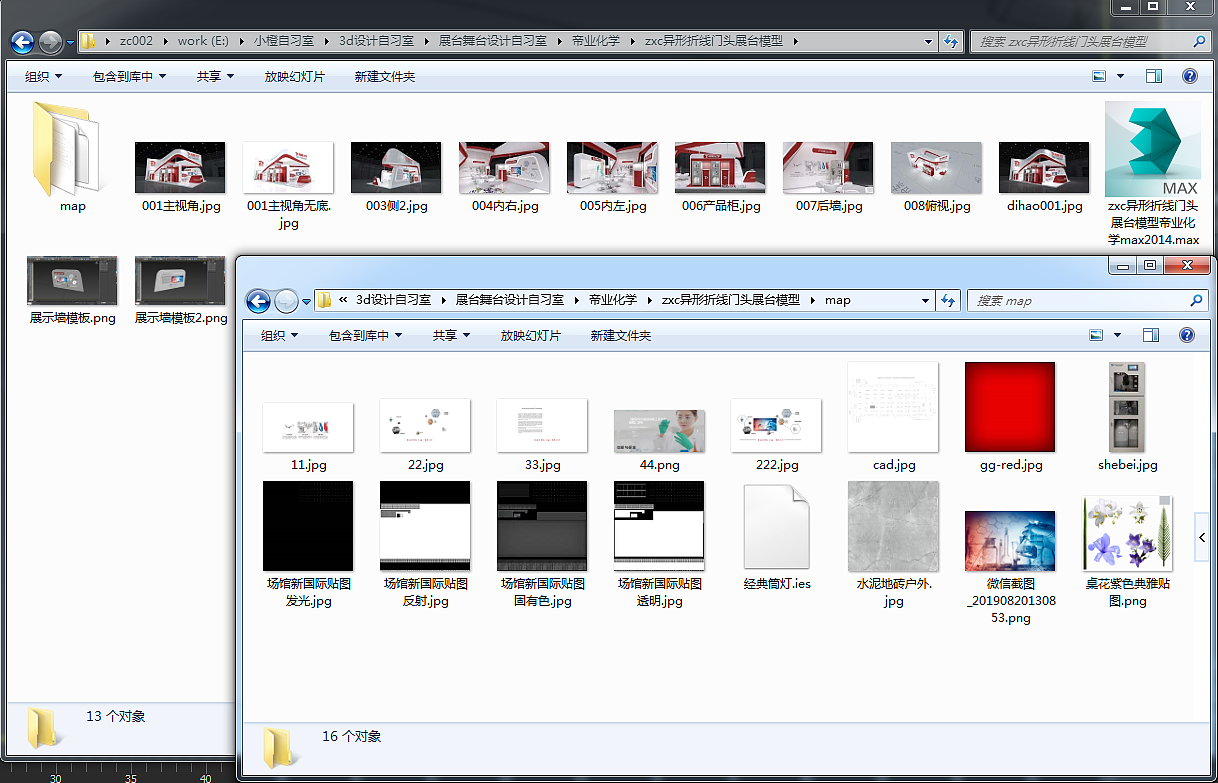Select cad.jpg in map window

click(x=893, y=407)
